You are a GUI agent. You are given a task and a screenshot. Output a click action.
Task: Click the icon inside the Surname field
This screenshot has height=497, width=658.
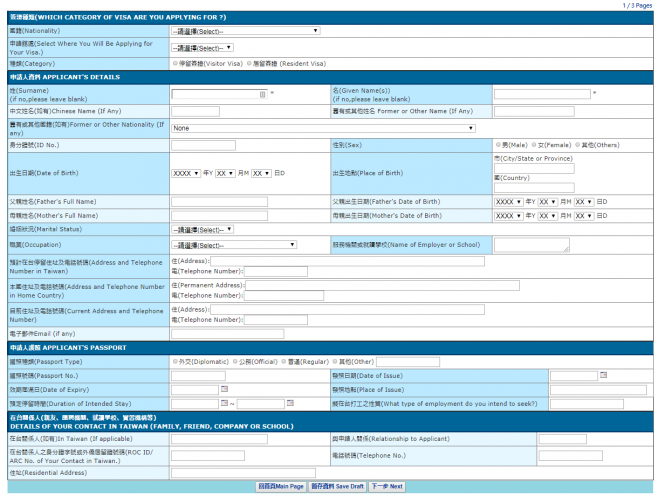262,94
